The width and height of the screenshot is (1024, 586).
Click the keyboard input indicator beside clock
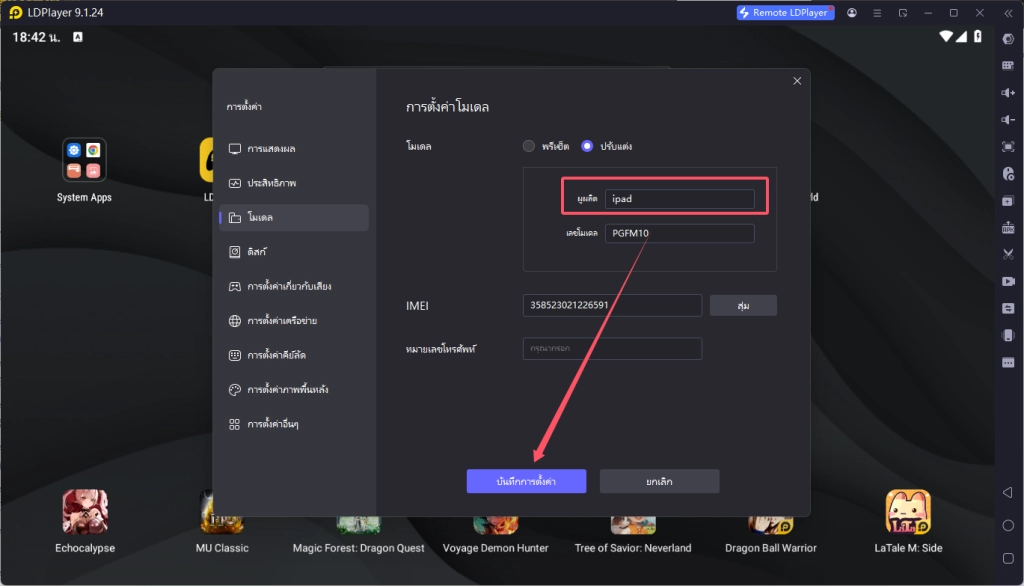(78, 37)
